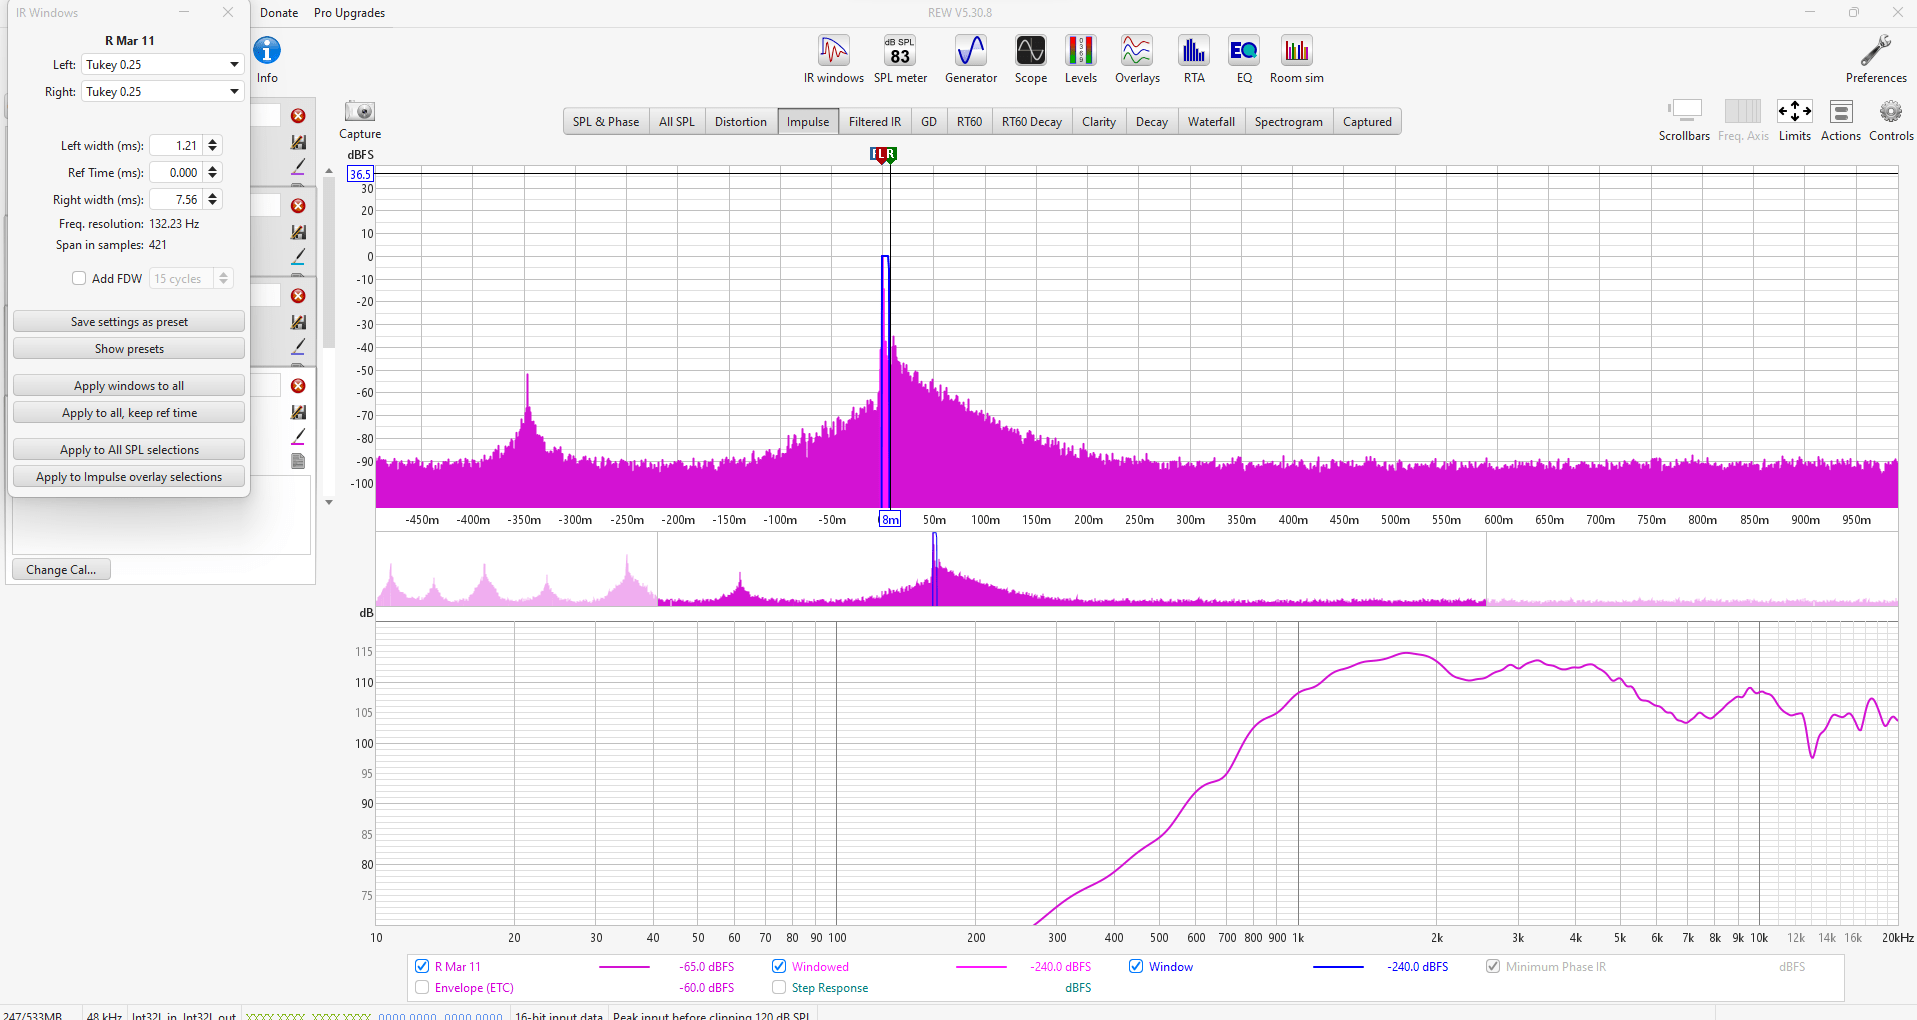Switch to the Waterfall tab

(1211, 122)
